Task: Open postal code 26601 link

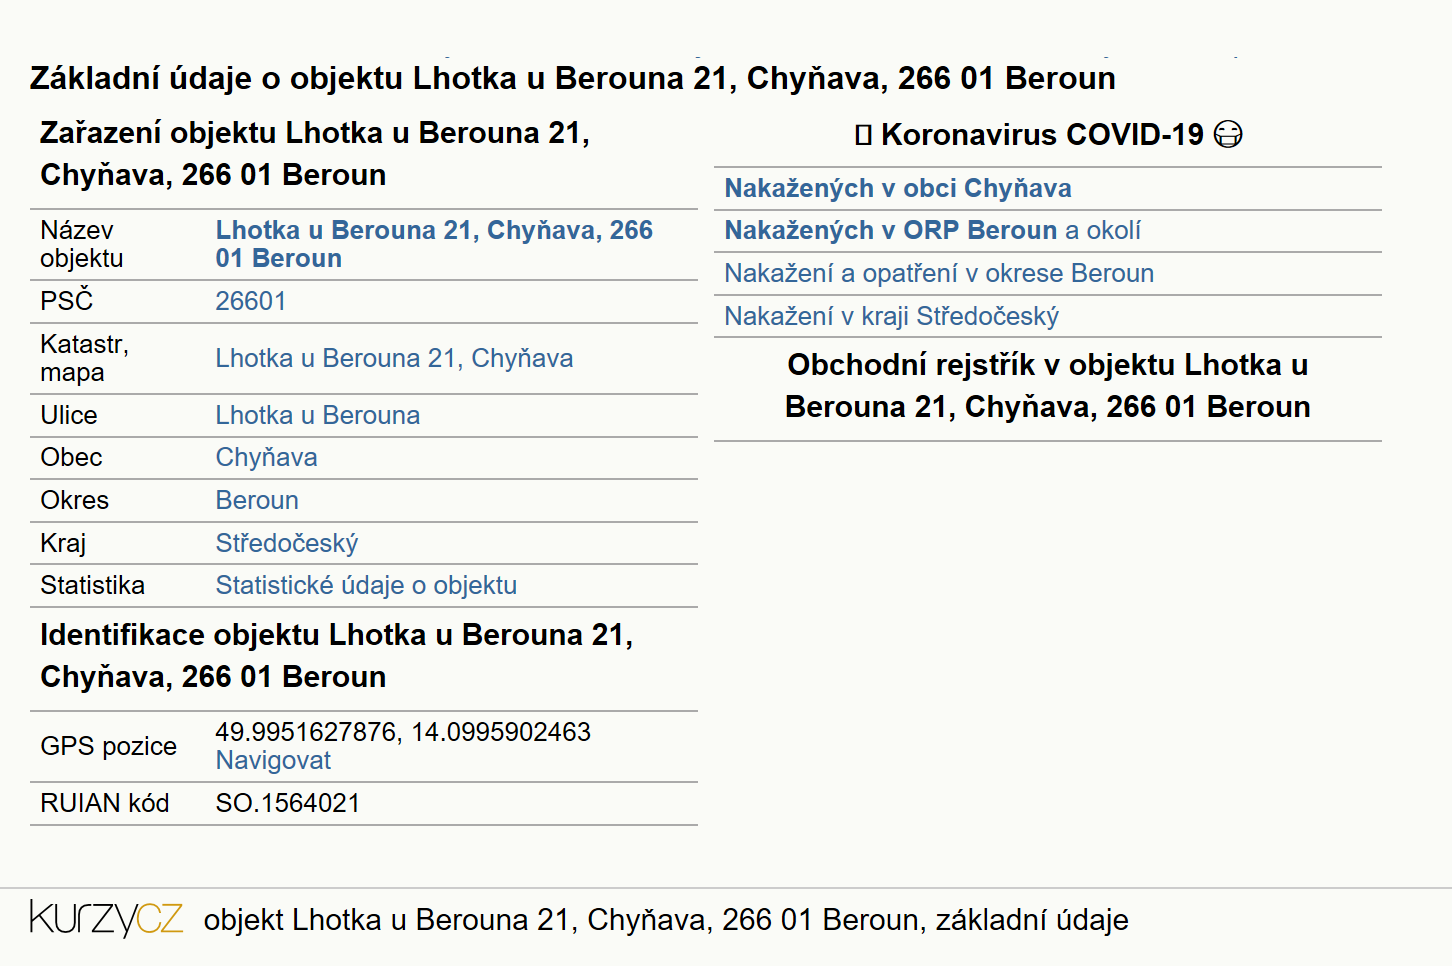Action: [251, 301]
